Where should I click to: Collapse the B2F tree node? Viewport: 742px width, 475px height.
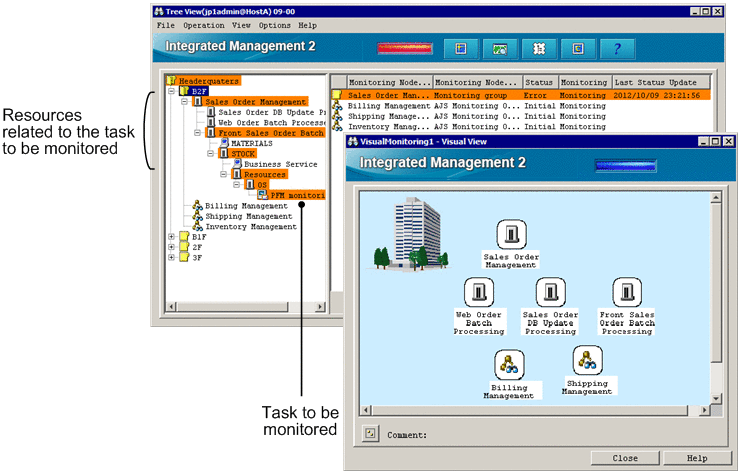coord(173,91)
